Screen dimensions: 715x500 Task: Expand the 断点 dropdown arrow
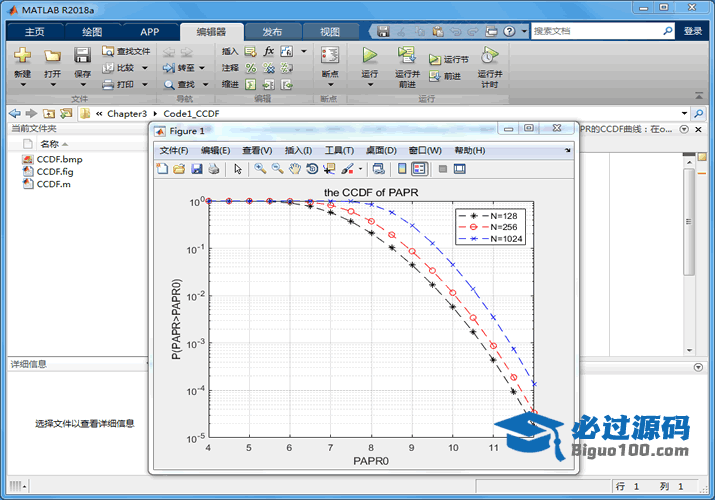[331, 85]
